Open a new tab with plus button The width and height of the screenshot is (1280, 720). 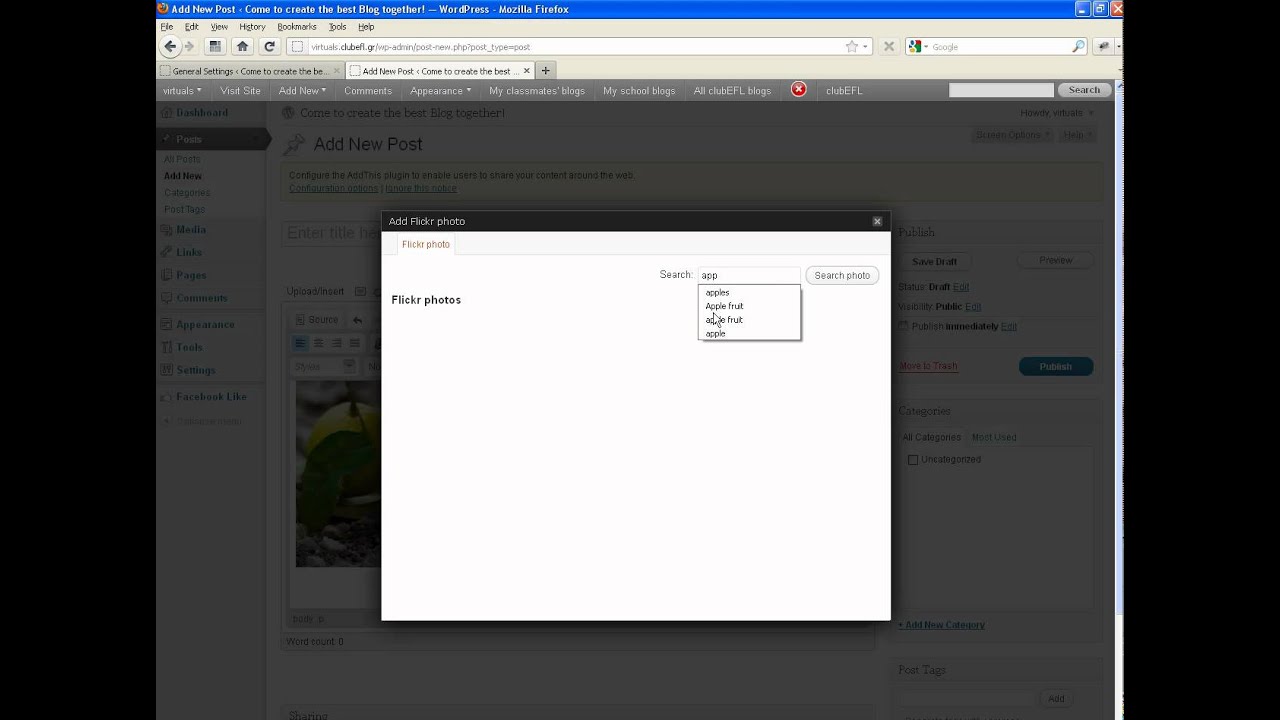[x=545, y=71]
